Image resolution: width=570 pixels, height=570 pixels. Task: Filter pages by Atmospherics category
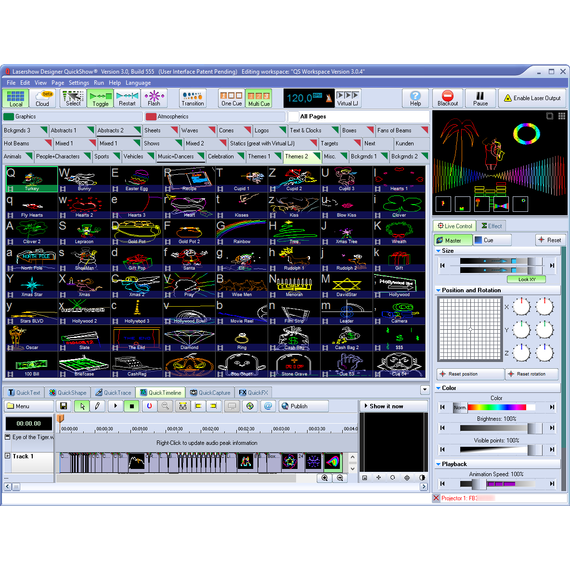[x=215, y=116]
